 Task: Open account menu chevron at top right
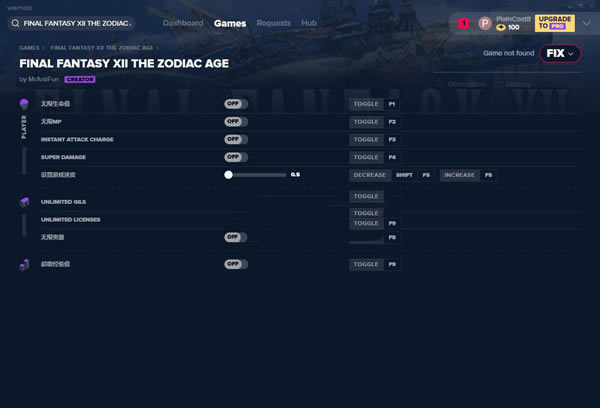pos(587,23)
